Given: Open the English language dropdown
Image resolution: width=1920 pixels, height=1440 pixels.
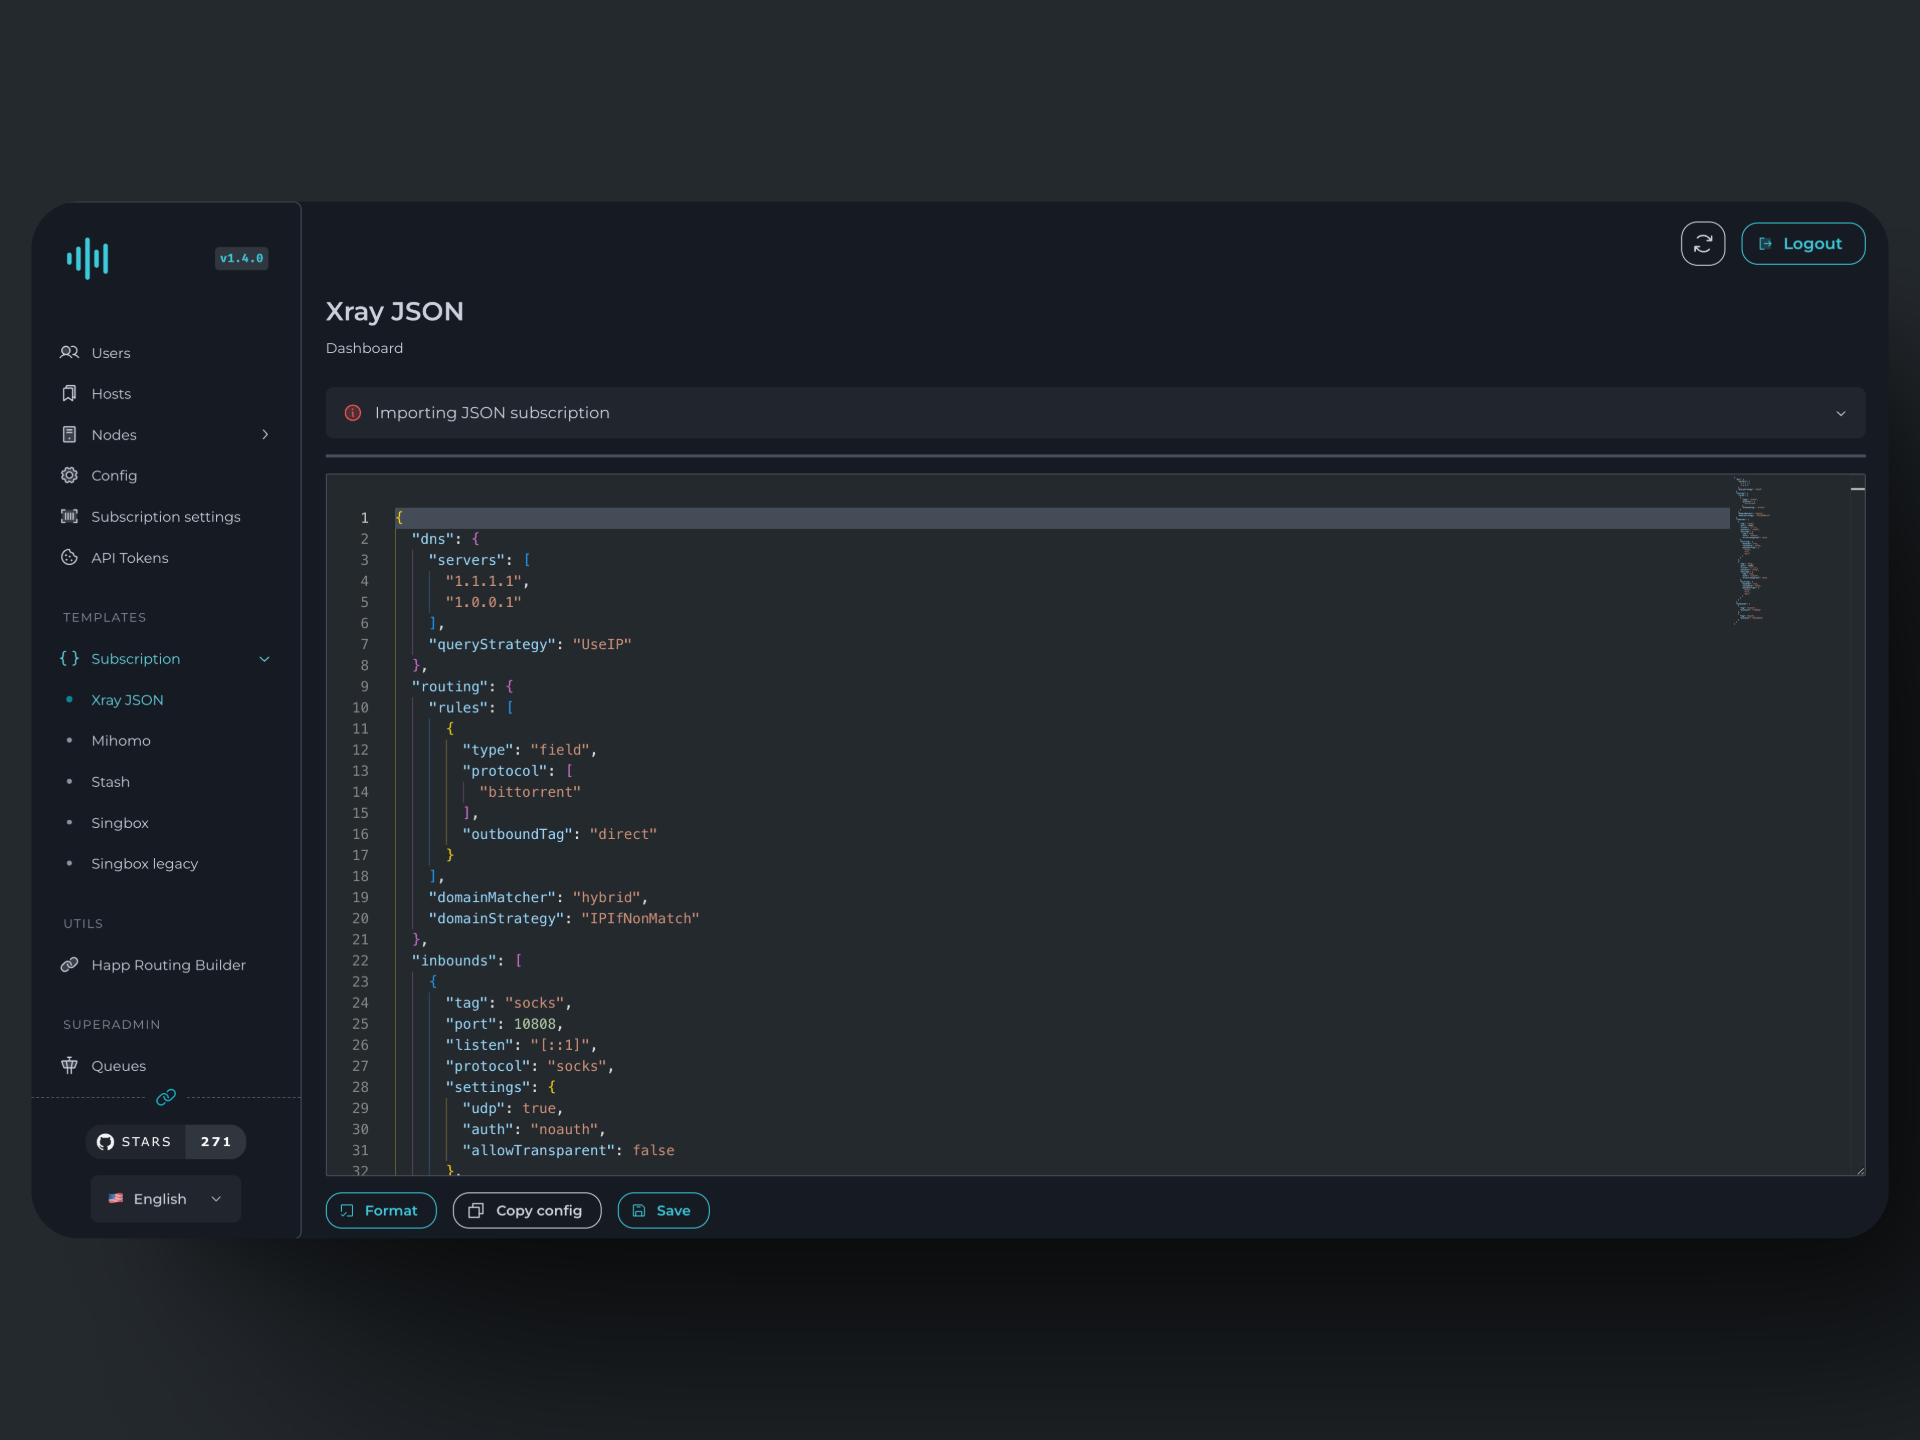Looking at the screenshot, I should tap(166, 1198).
